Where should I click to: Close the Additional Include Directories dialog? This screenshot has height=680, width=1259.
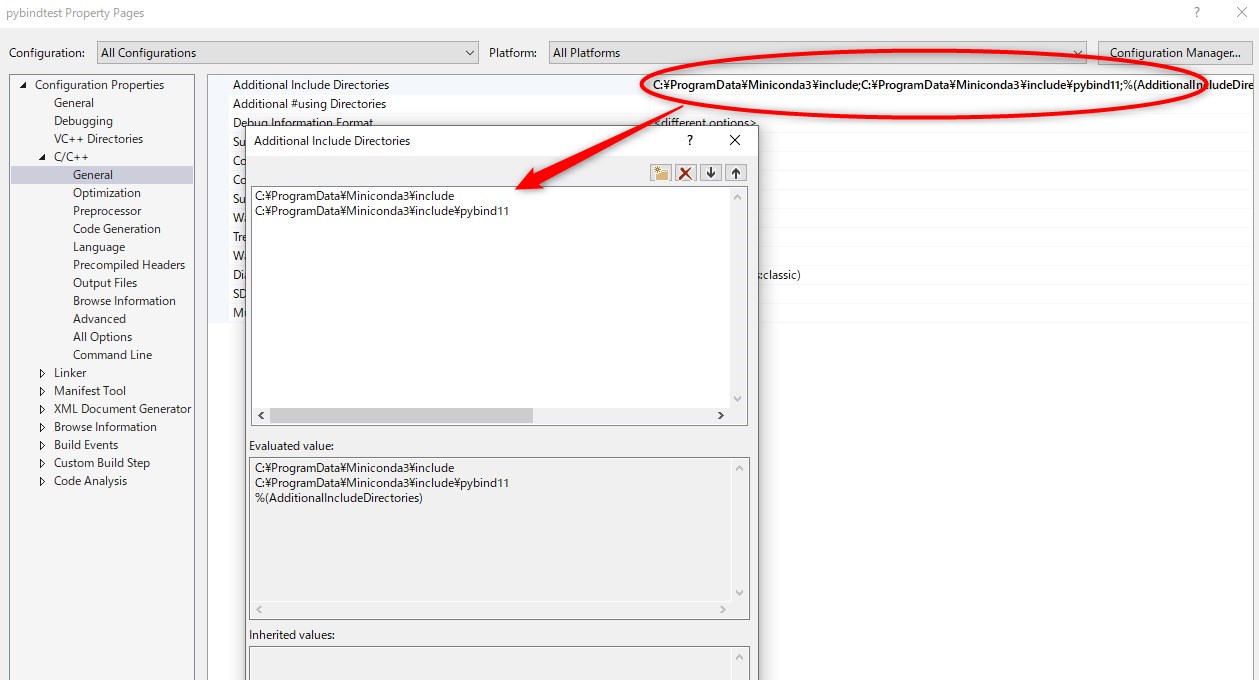735,141
